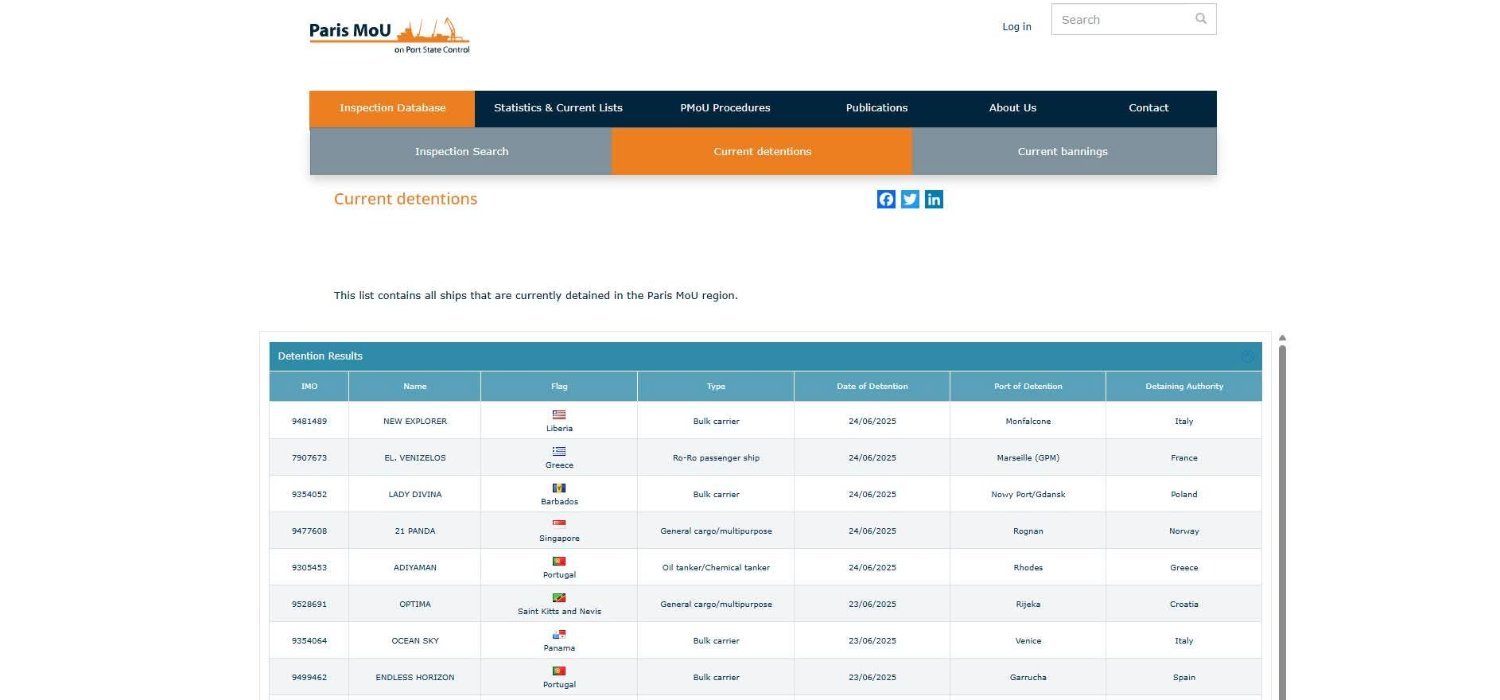Click port cell Nowy Port/Gdansk
This screenshot has width=1500, height=700.
click(x=1028, y=494)
